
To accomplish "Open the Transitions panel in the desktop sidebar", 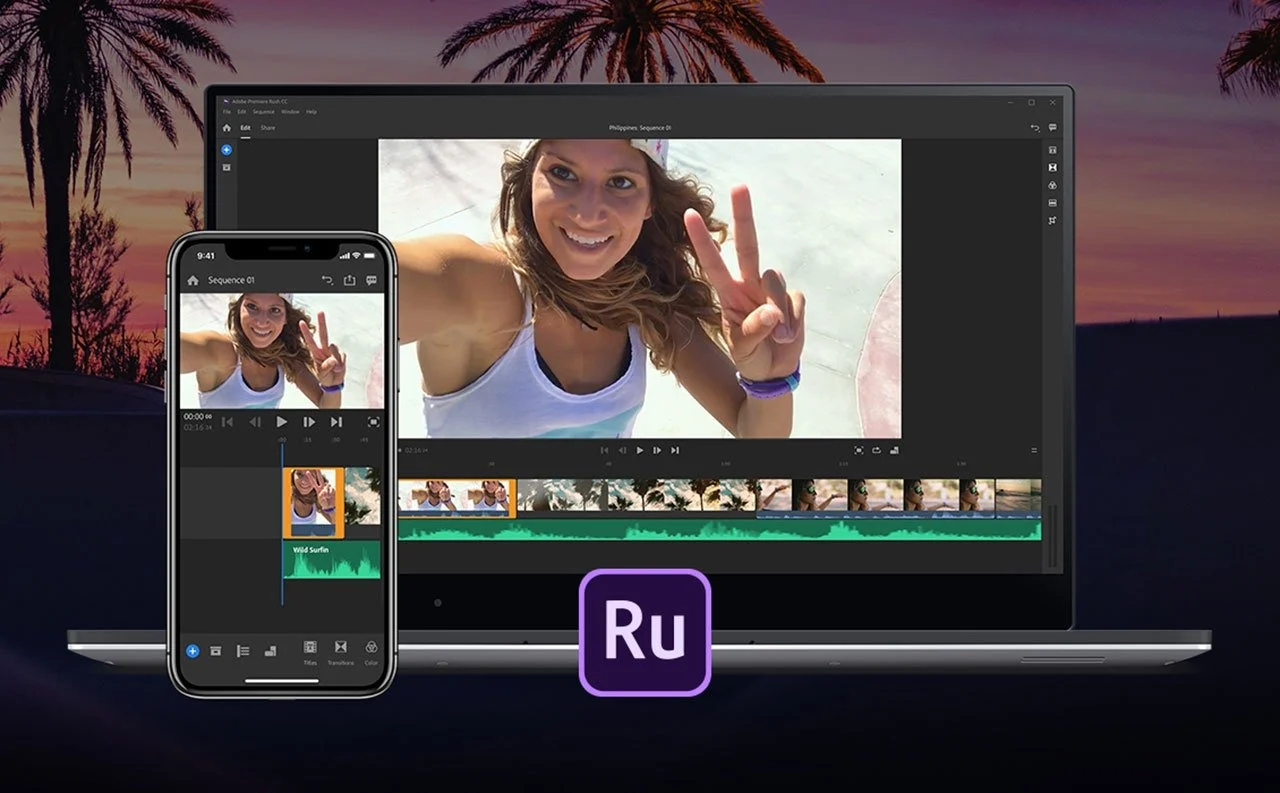I will click(x=1053, y=167).
